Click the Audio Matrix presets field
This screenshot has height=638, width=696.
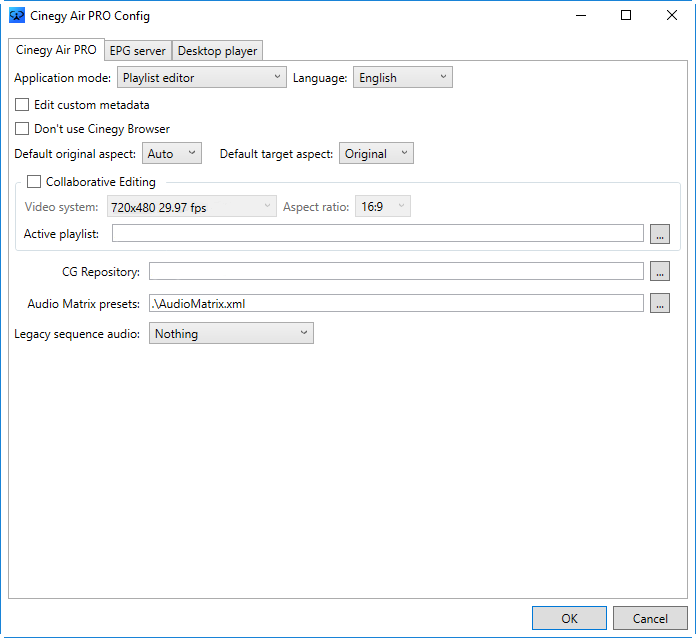pos(396,303)
